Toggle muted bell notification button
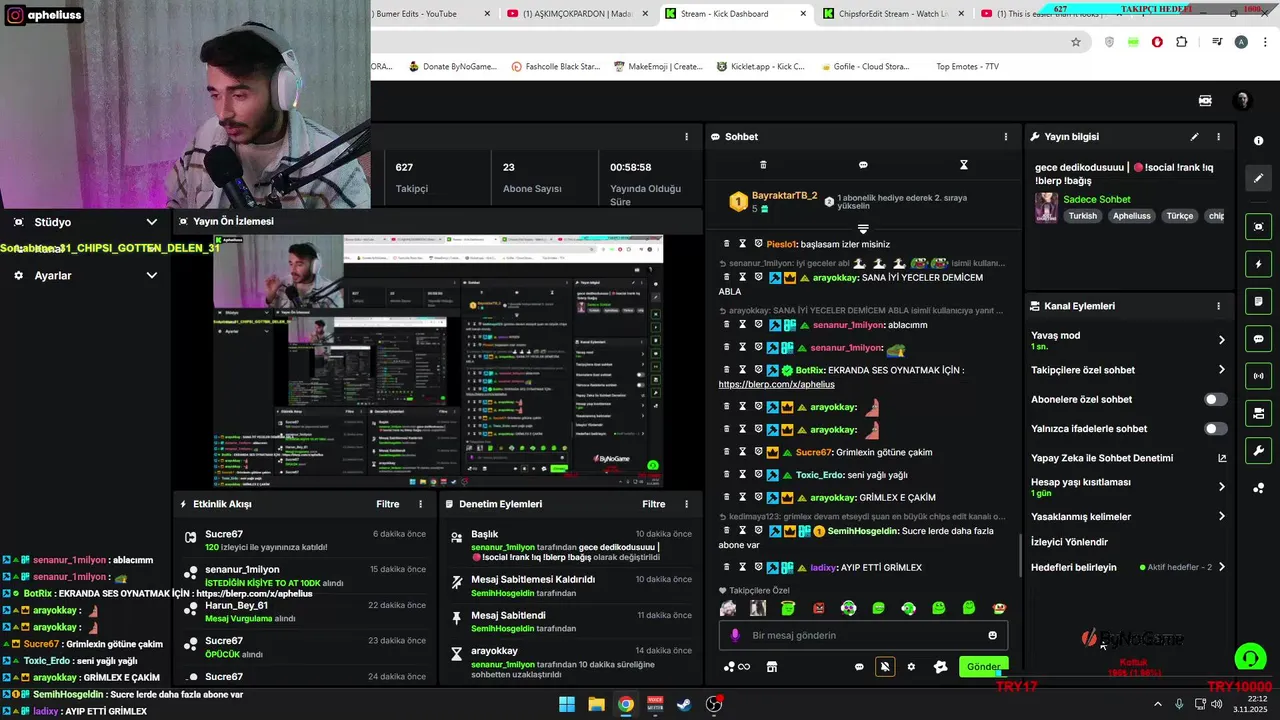The height and width of the screenshot is (720, 1280). tap(884, 667)
